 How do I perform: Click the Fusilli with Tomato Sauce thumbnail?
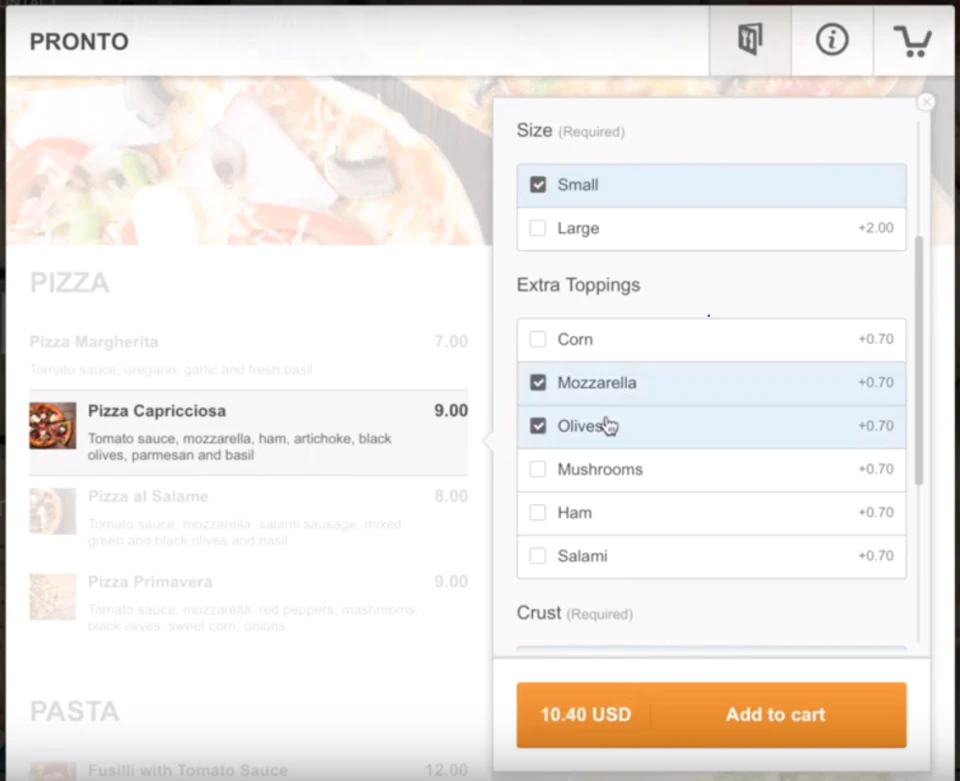52,771
